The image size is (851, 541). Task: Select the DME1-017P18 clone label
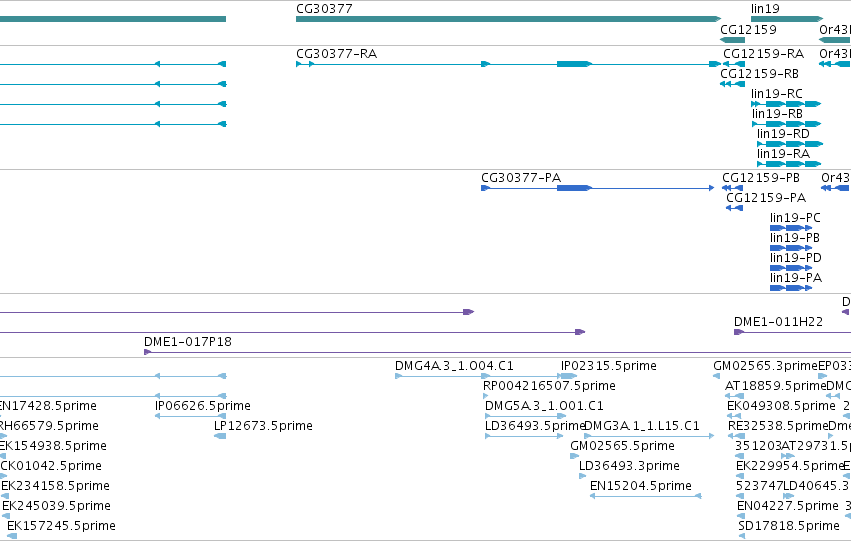pyautogui.click(x=188, y=342)
